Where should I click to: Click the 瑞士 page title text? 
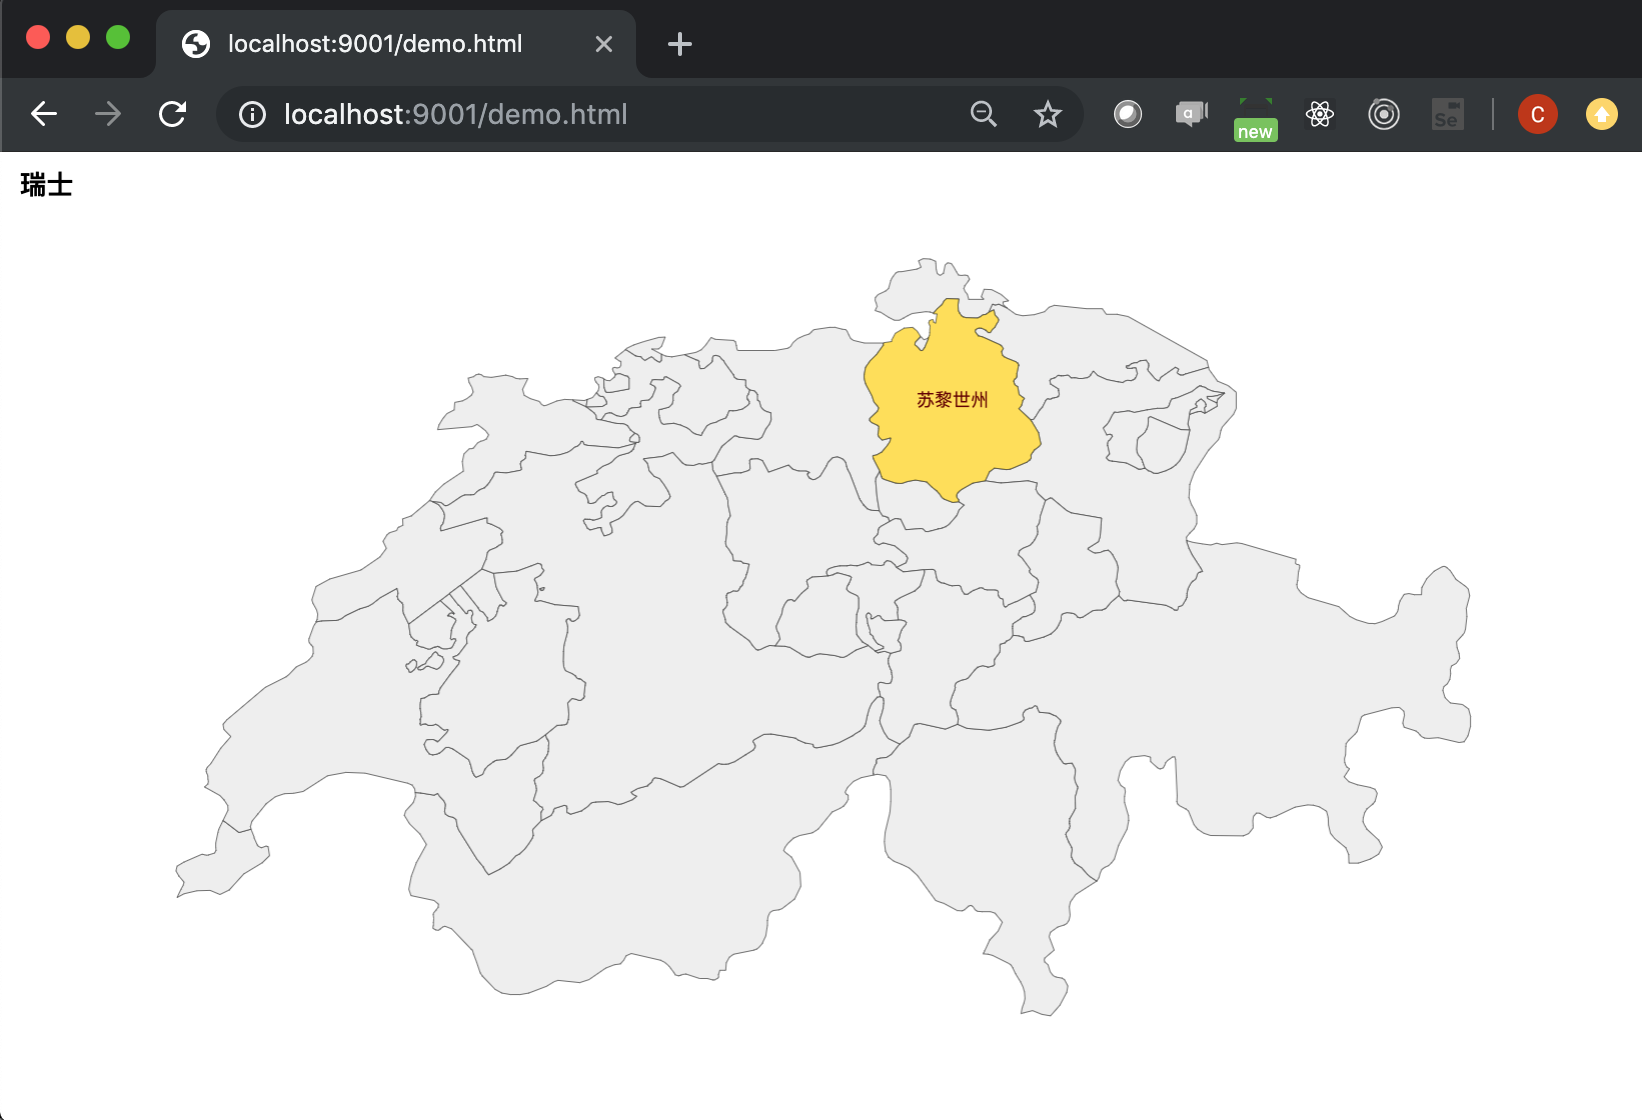(x=45, y=185)
